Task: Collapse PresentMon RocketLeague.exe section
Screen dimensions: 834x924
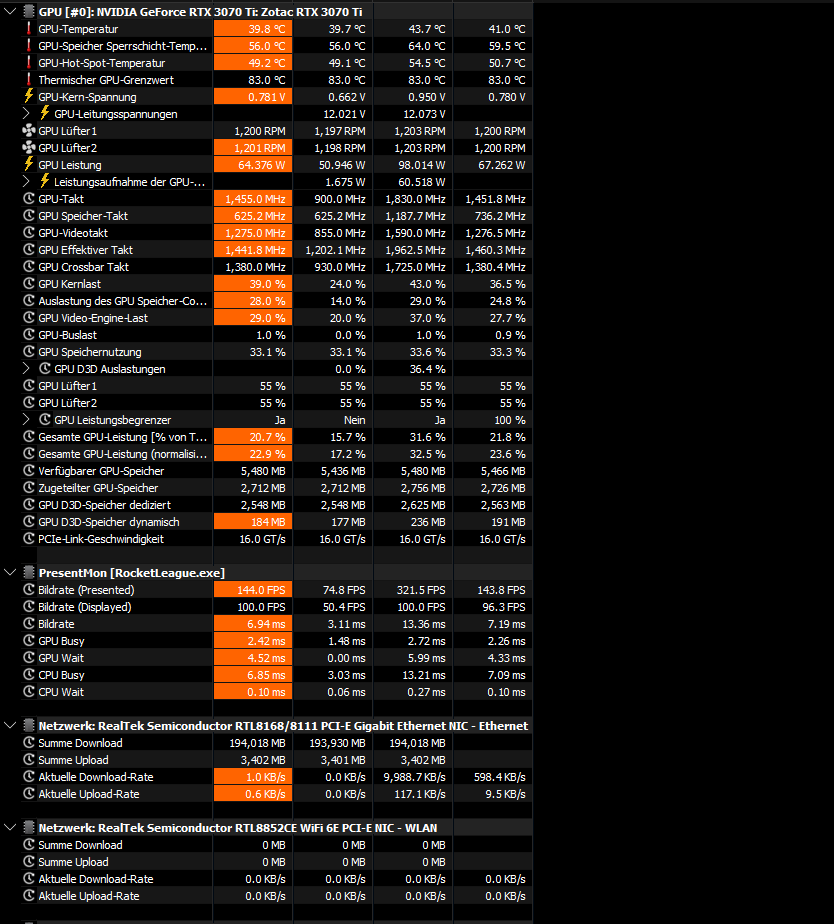Action: (10, 572)
